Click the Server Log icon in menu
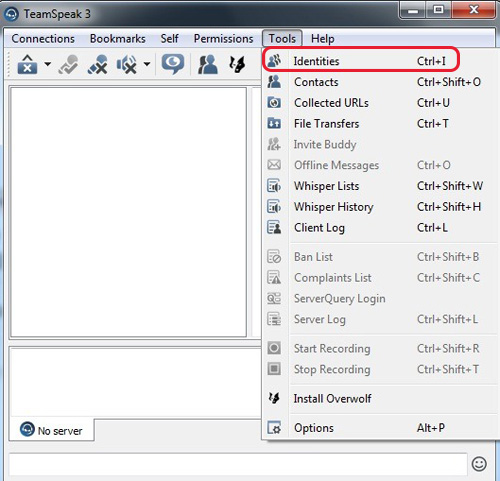Screen dimensions: 500x481 pos(274,319)
